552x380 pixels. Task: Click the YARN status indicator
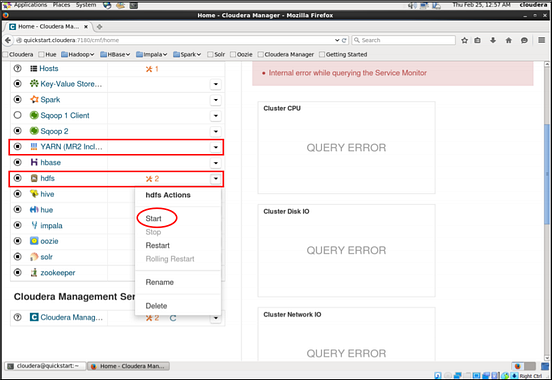pyautogui.click(x=17, y=146)
